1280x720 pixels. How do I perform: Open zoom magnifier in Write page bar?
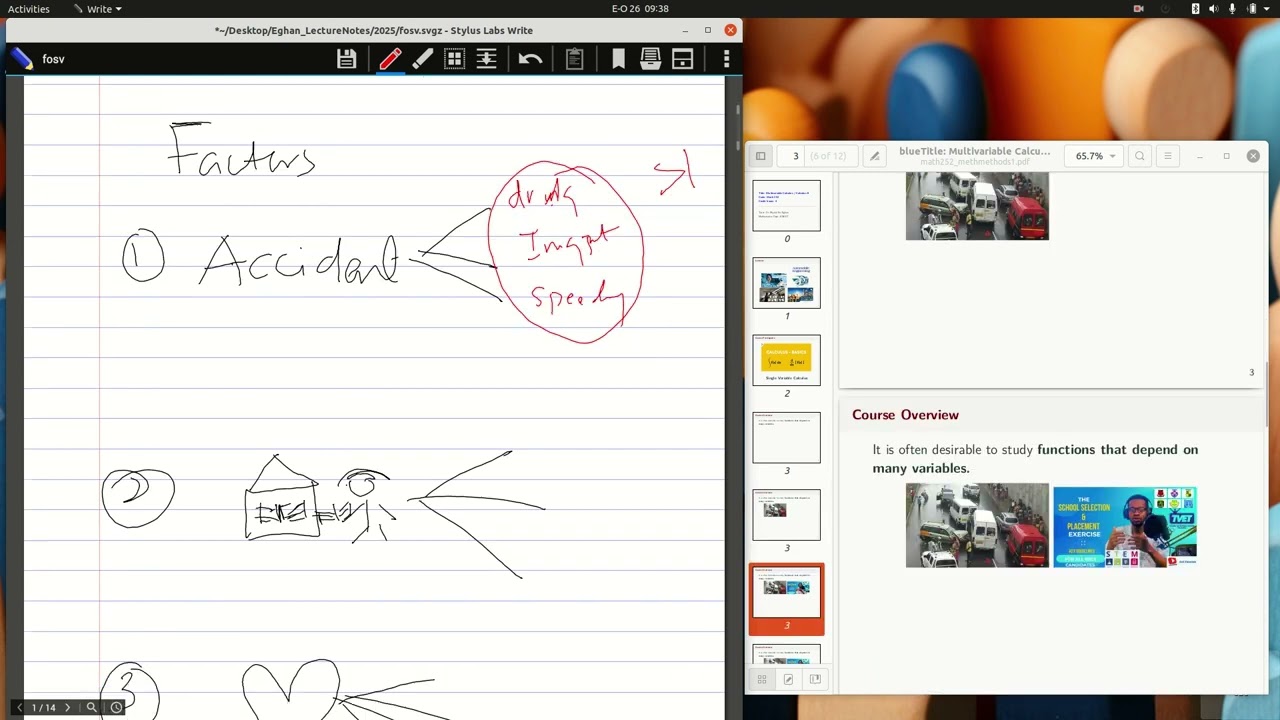tap(91, 707)
